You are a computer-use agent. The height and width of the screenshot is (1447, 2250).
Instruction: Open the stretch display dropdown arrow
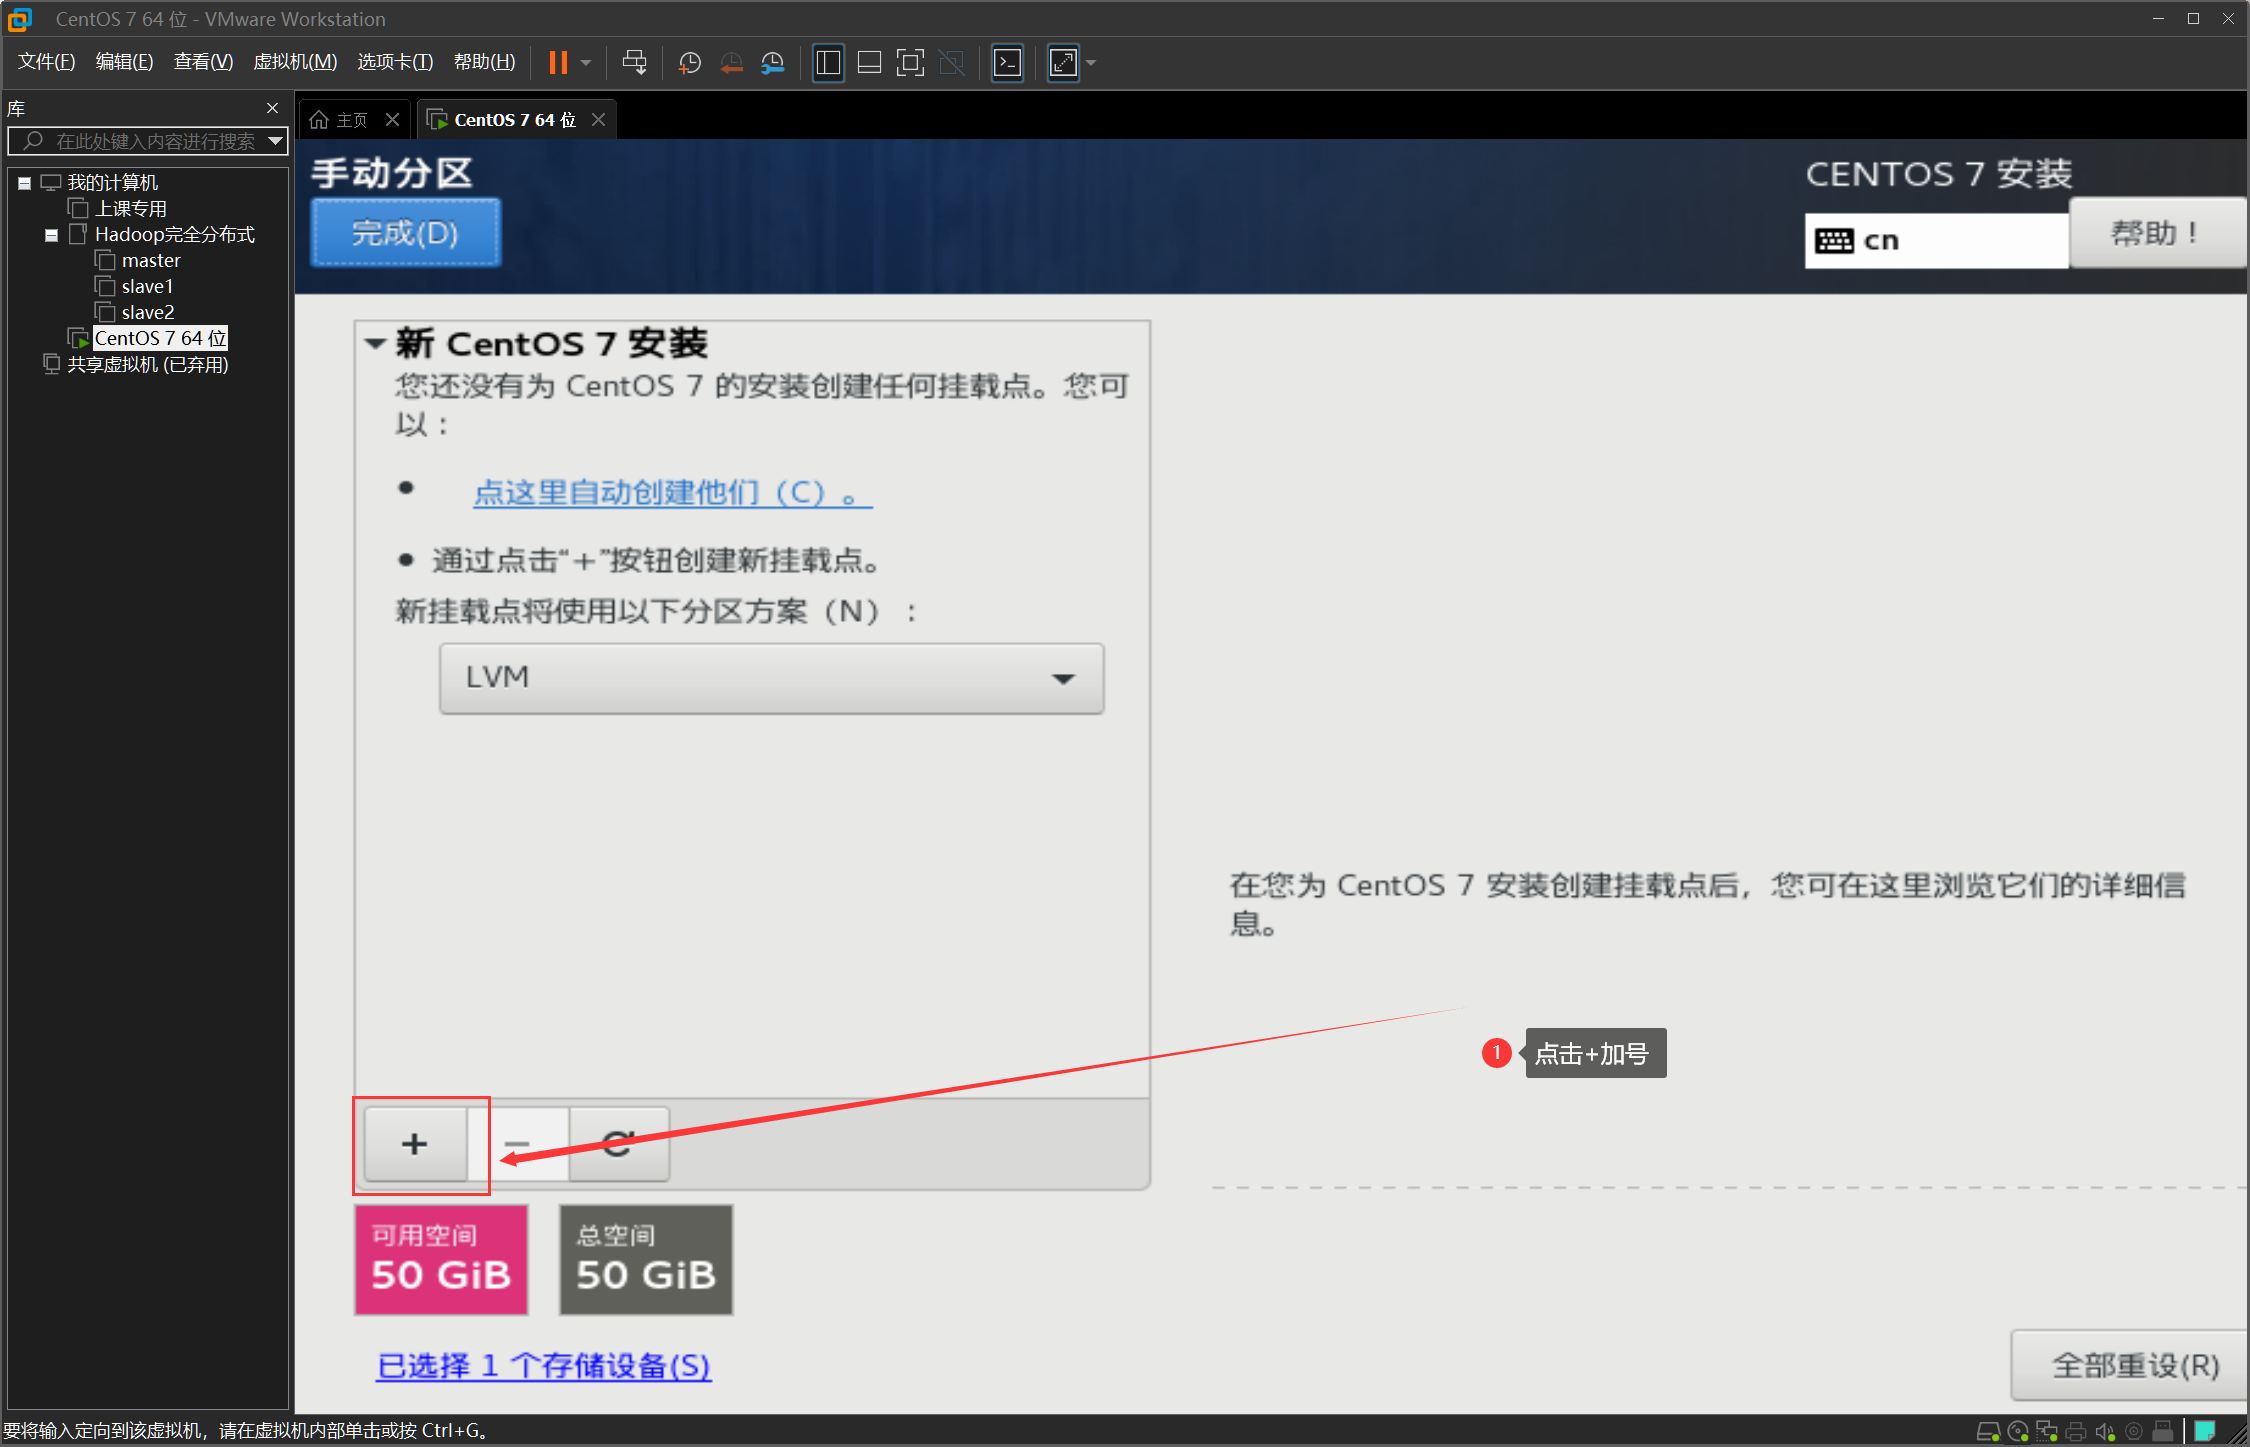click(1091, 63)
